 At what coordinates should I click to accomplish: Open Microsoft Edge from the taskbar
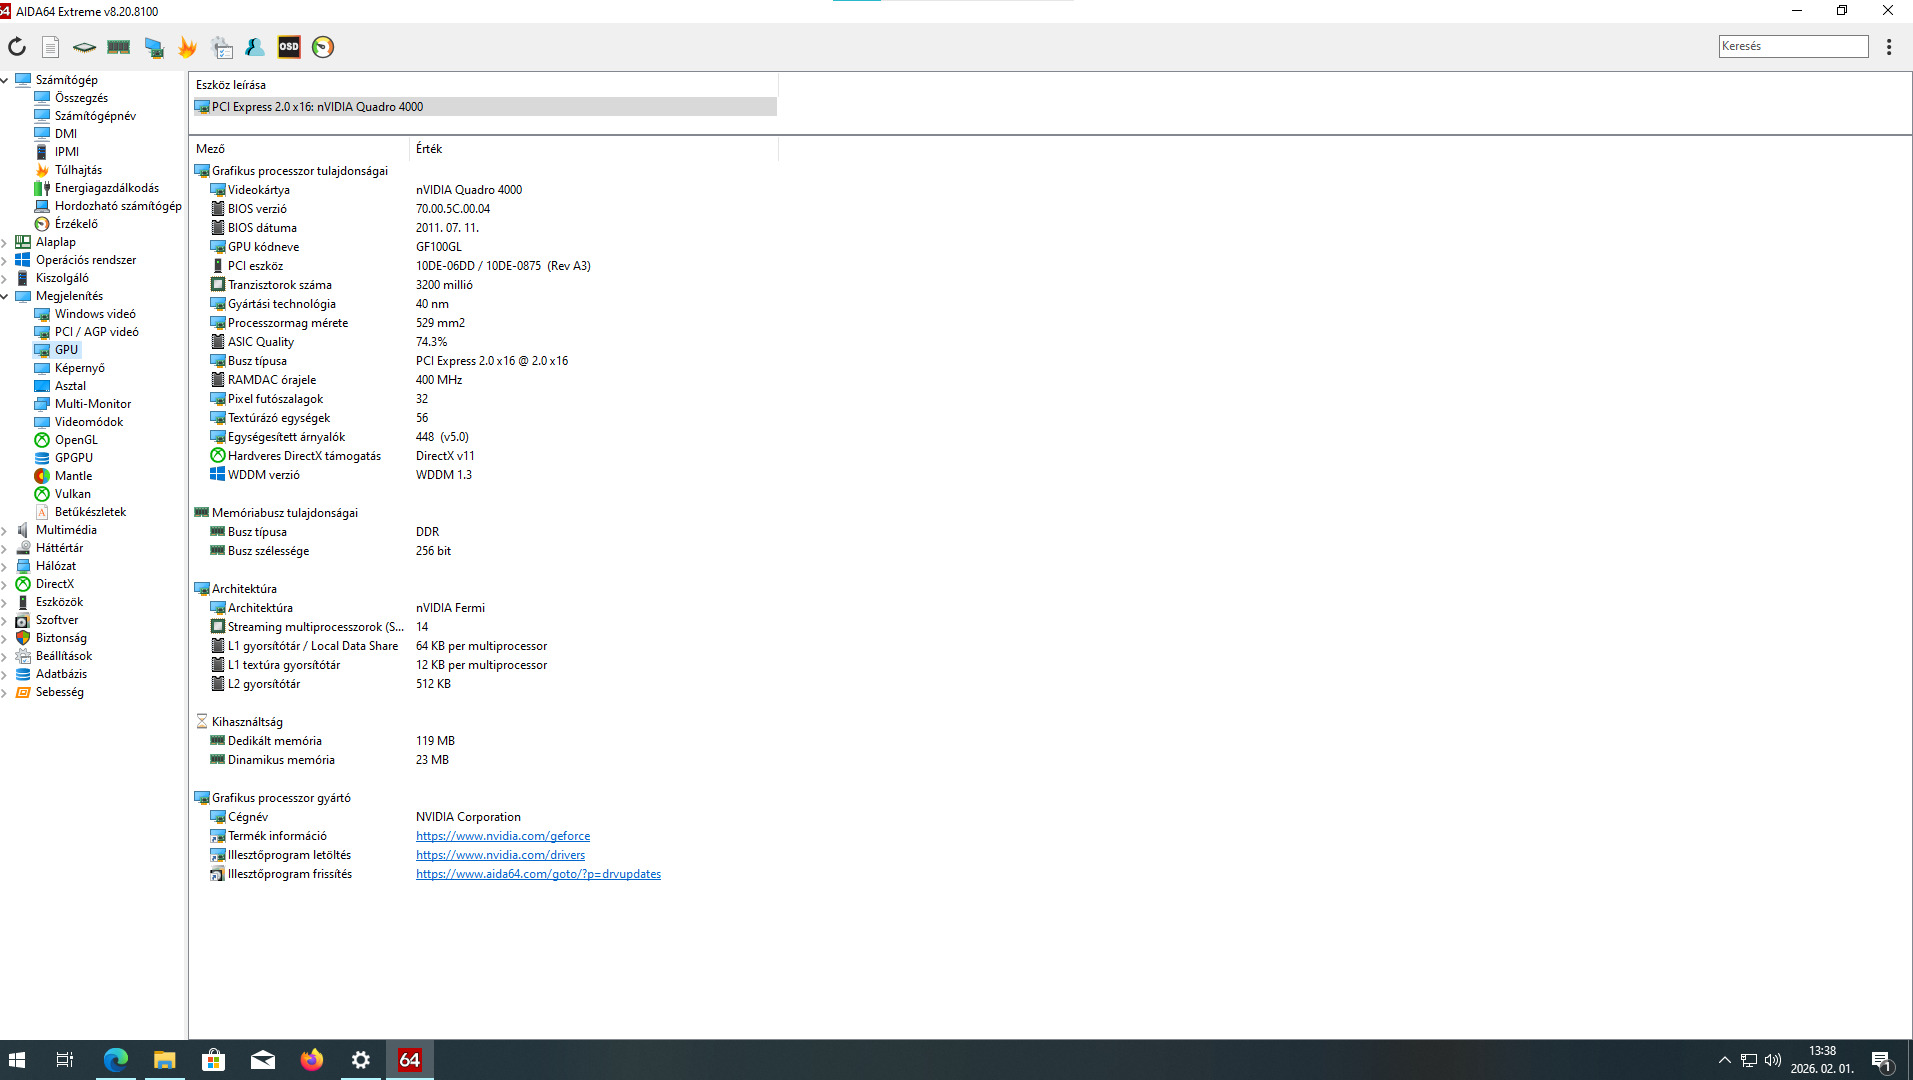(116, 1060)
